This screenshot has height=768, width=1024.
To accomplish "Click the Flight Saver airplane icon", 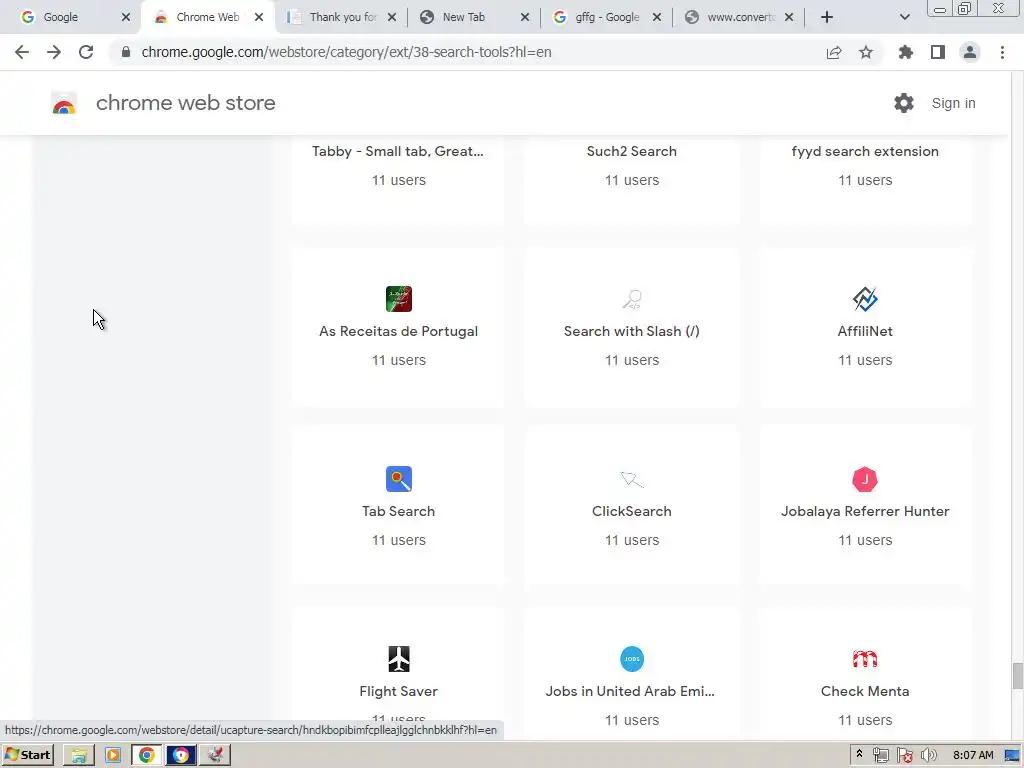I will [x=398, y=659].
